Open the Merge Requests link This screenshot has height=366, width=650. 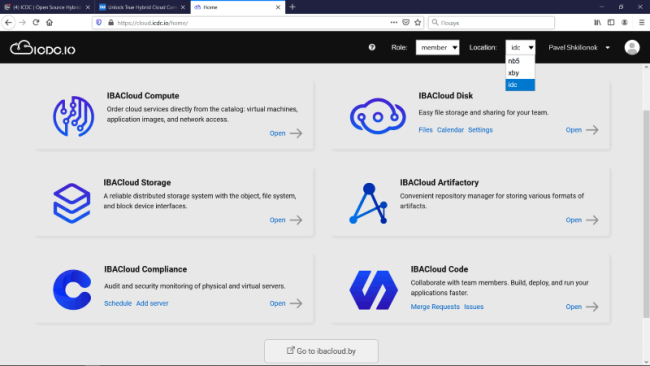435,307
